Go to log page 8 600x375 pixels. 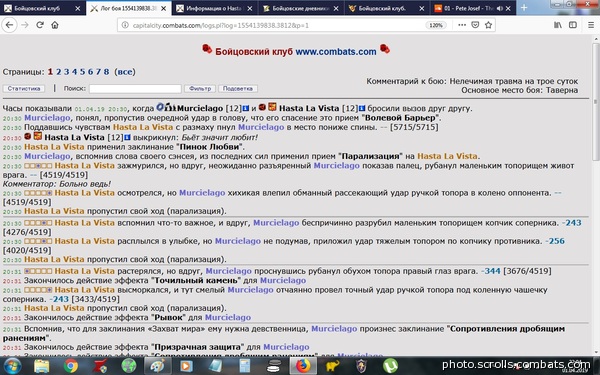[106, 72]
